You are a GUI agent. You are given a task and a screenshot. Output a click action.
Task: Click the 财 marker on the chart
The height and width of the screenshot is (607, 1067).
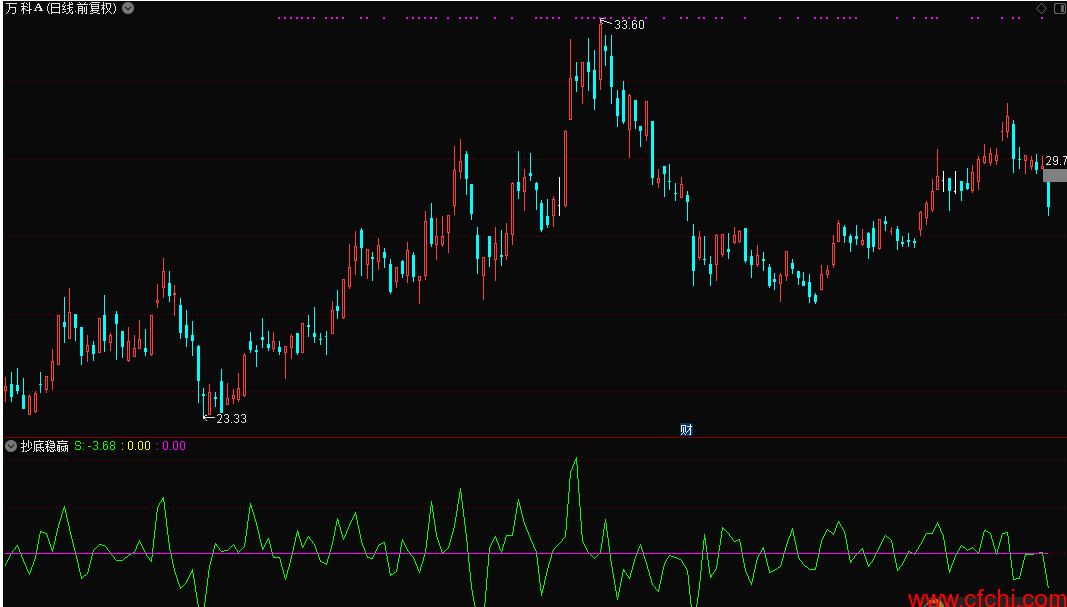point(686,429)
